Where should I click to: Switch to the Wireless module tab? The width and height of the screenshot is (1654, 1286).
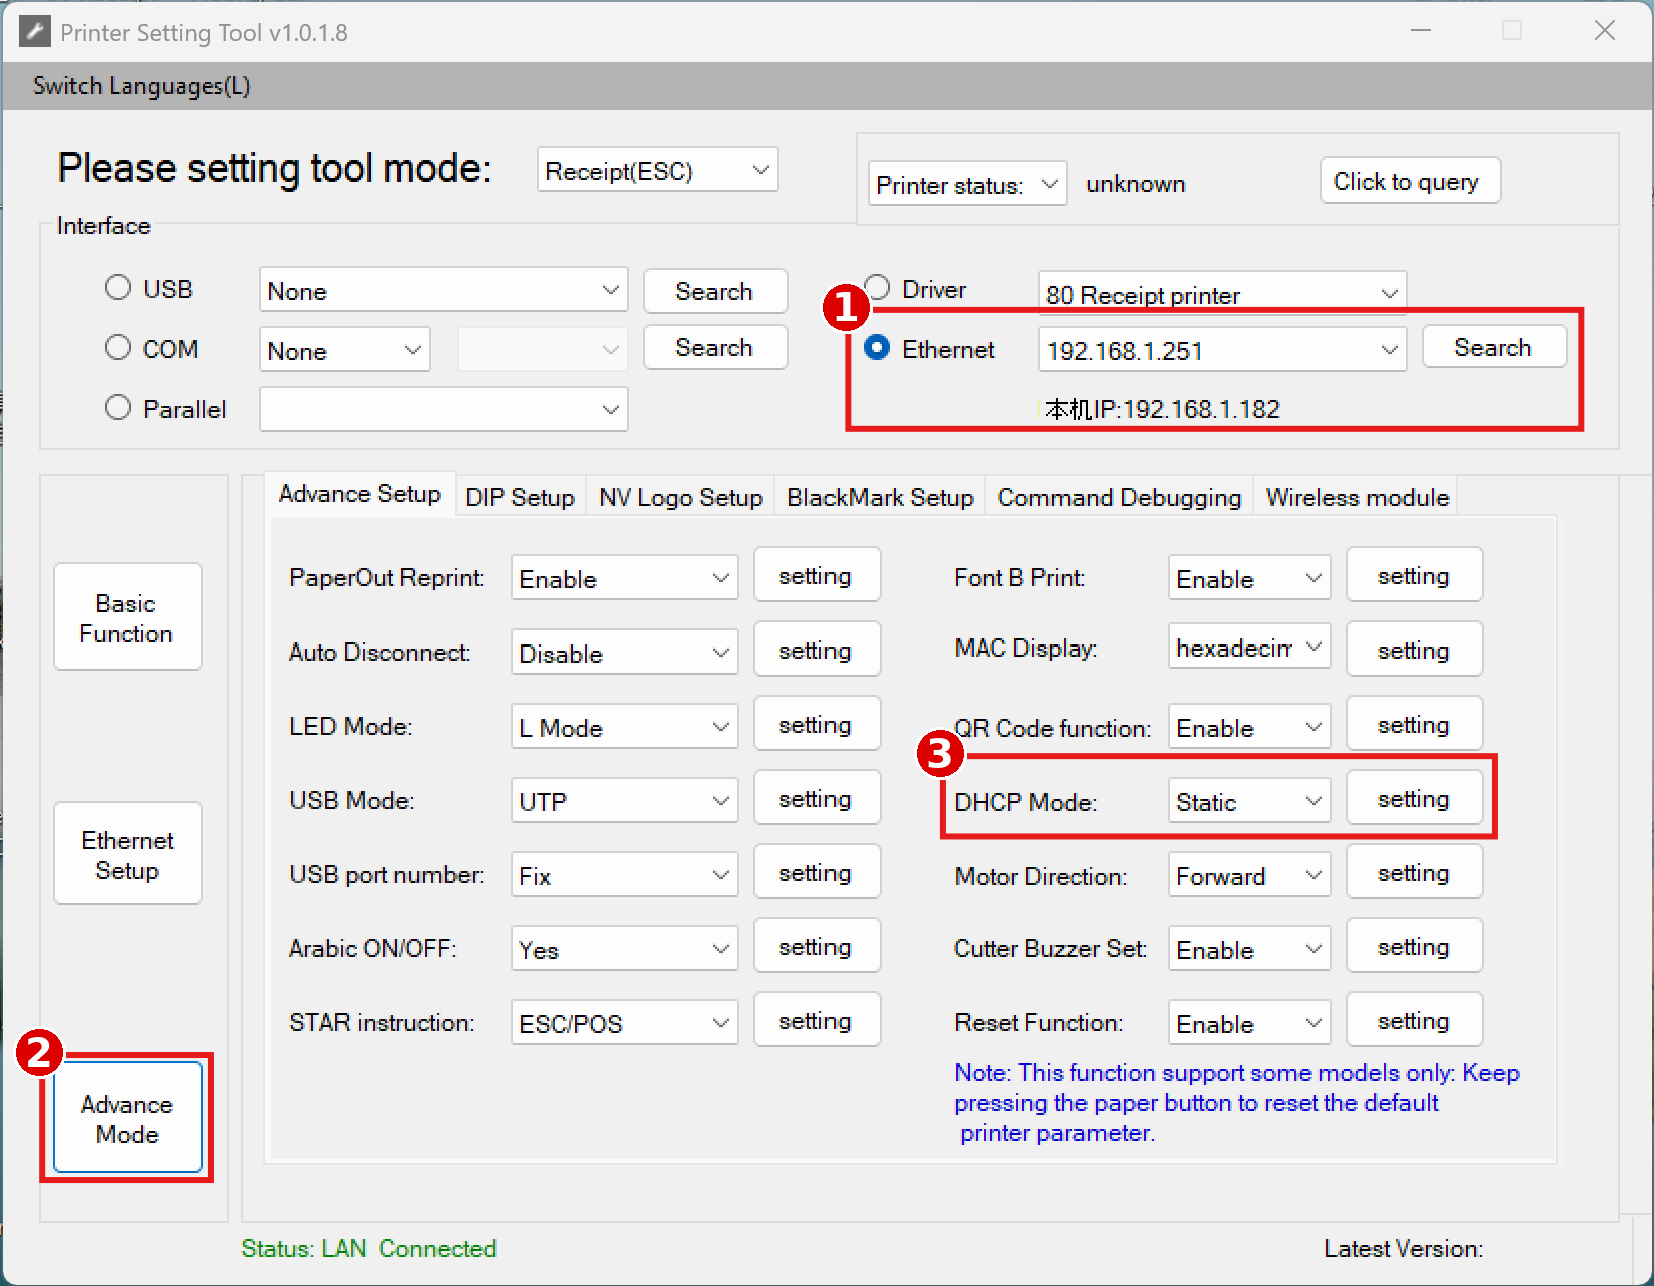point(1357,497)
